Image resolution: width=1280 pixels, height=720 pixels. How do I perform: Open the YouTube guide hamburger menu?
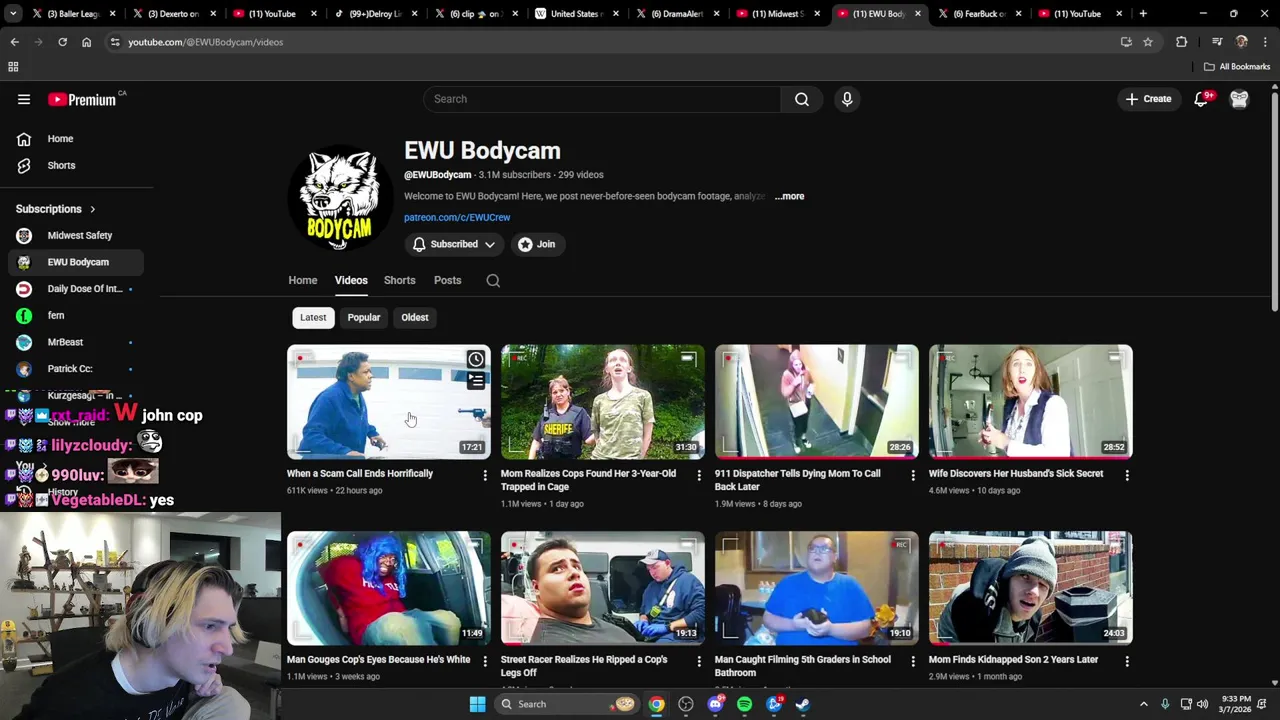(24, 99)
